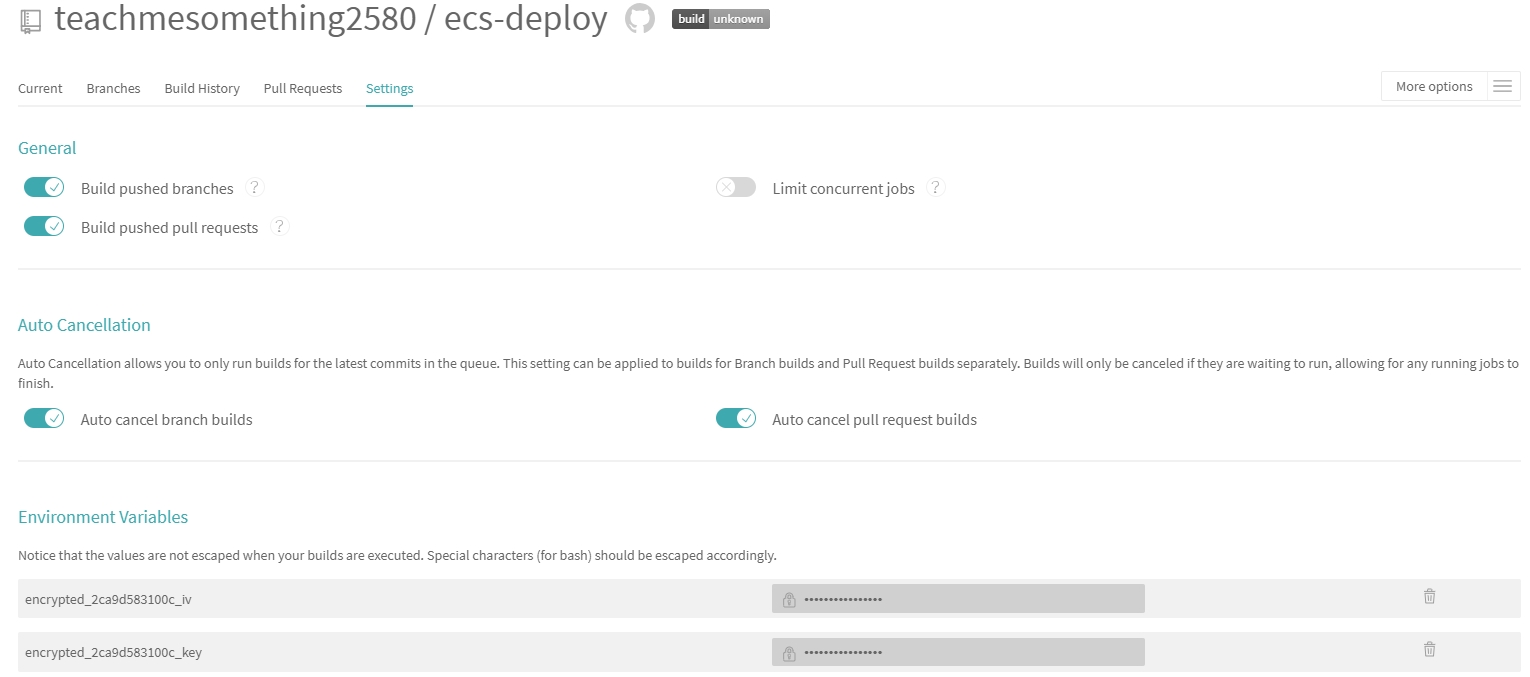Screen dimensions: 1530x677
Task: Open the teachmesomething2580 owner link
Action: point(235,19)
